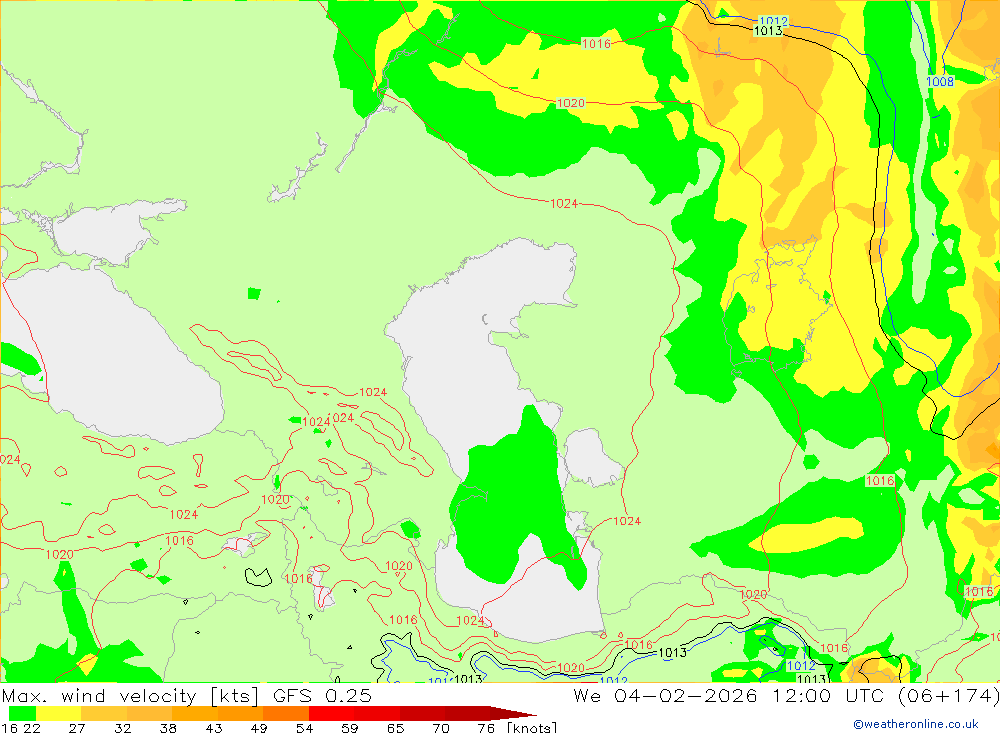Viewport: 1000px width, 733px height.
Task: Click the green 16-22 knots legend swatch
Action: tap(22, 713)
